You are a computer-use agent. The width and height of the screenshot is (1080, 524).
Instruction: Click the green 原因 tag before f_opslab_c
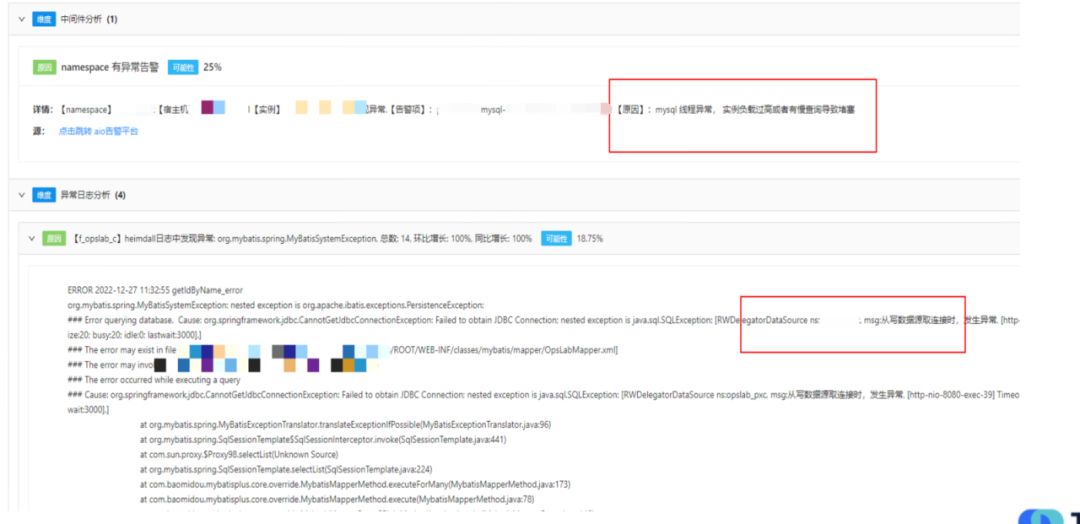(x=53, y=238)
